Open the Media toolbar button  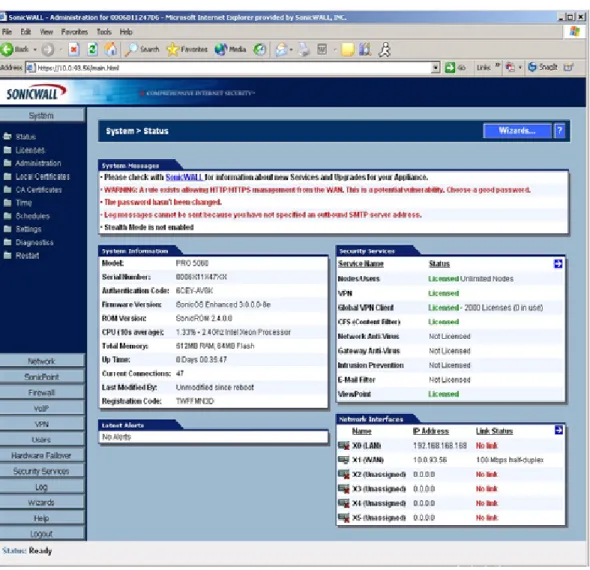(x=230, y=49)
